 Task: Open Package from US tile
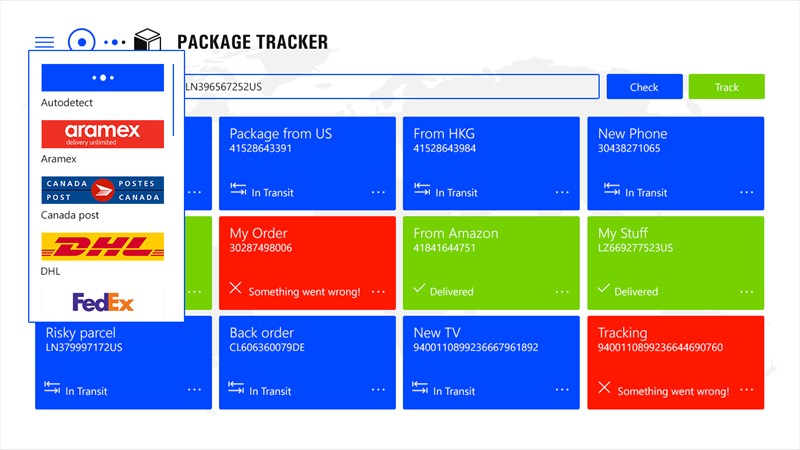(307, 163)
